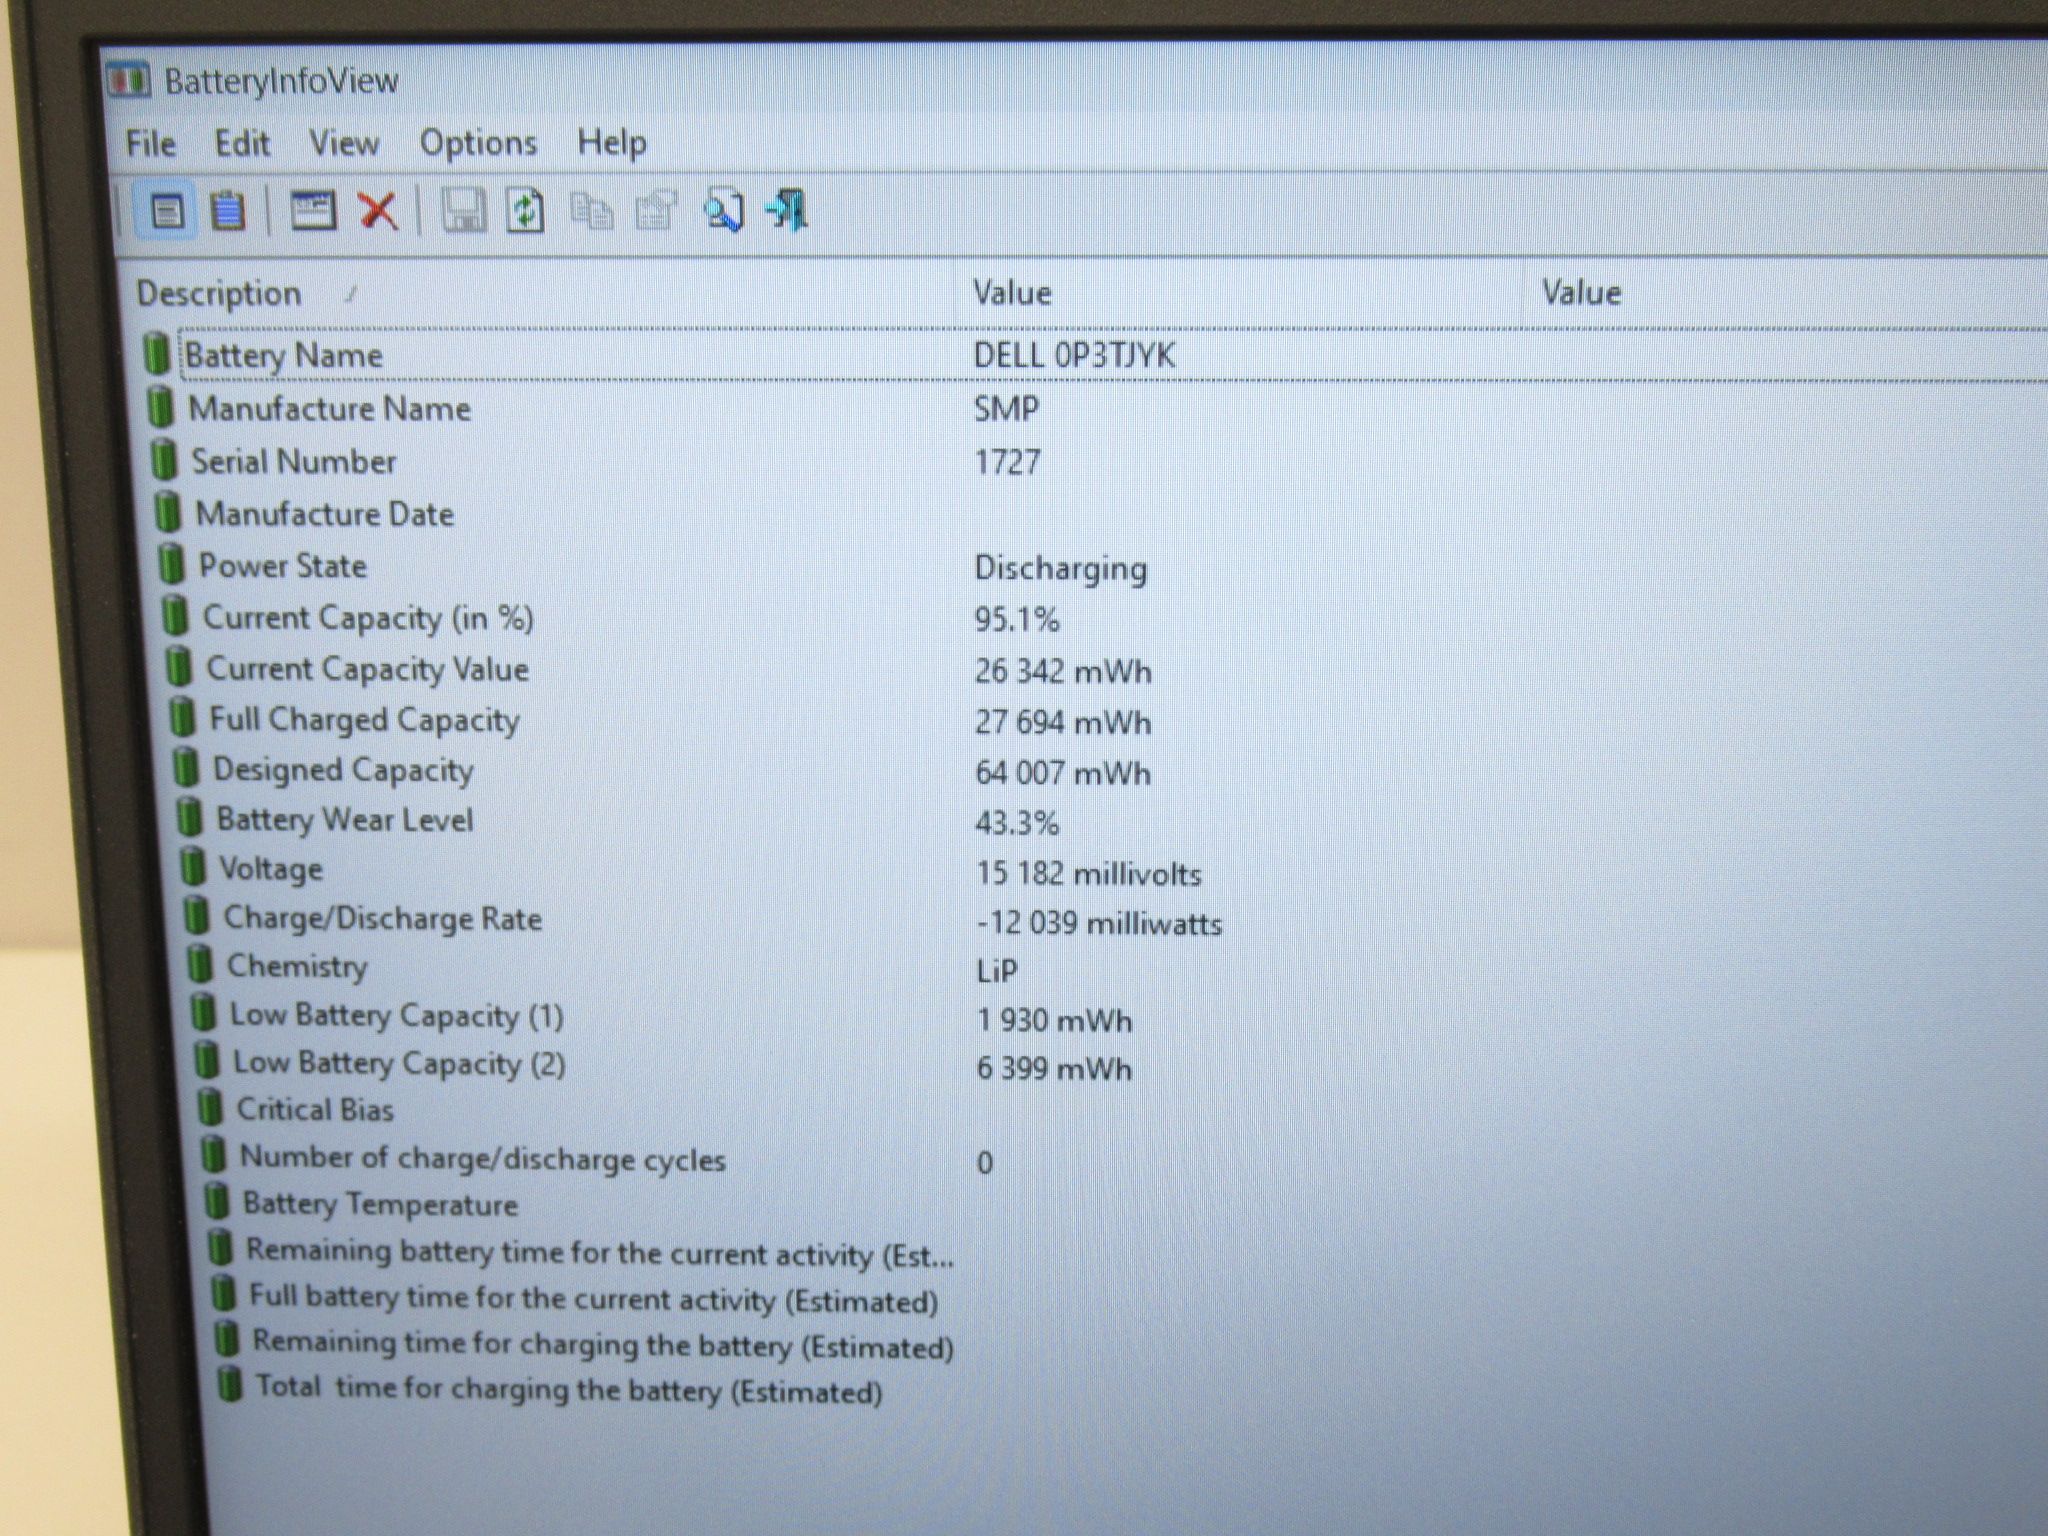Select the cycles value 0
Viewport: 2048px width, 1536px height.
985,1163
